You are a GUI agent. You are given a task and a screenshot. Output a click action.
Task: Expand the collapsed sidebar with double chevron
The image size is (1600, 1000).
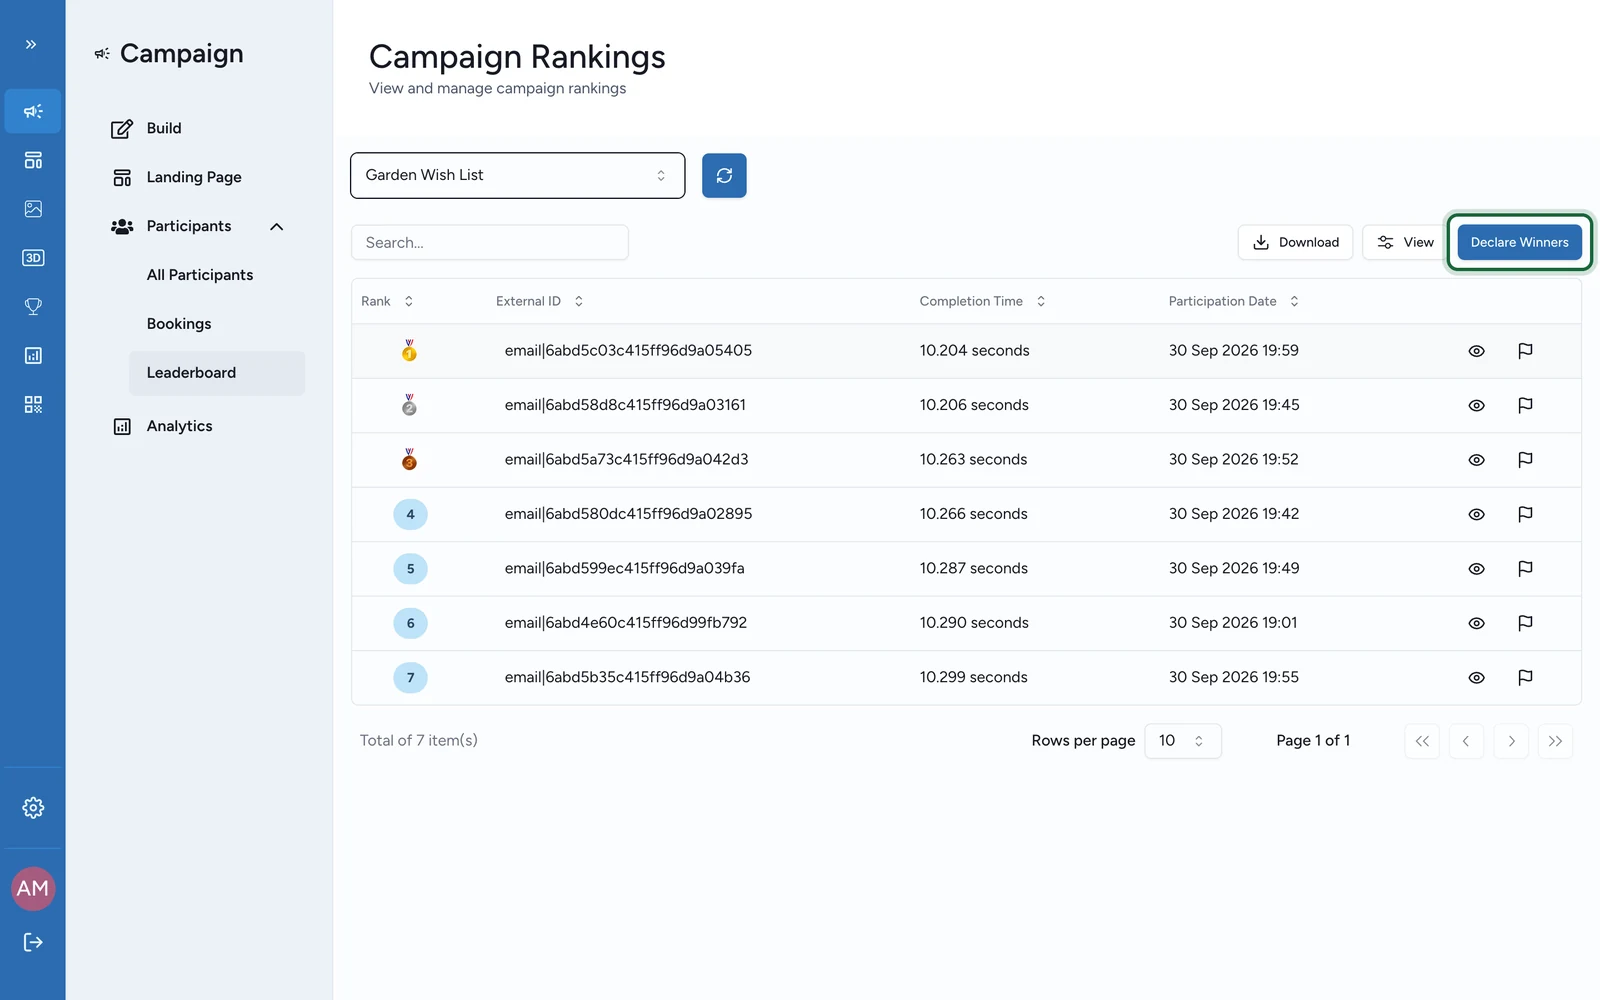coord(31,44)
